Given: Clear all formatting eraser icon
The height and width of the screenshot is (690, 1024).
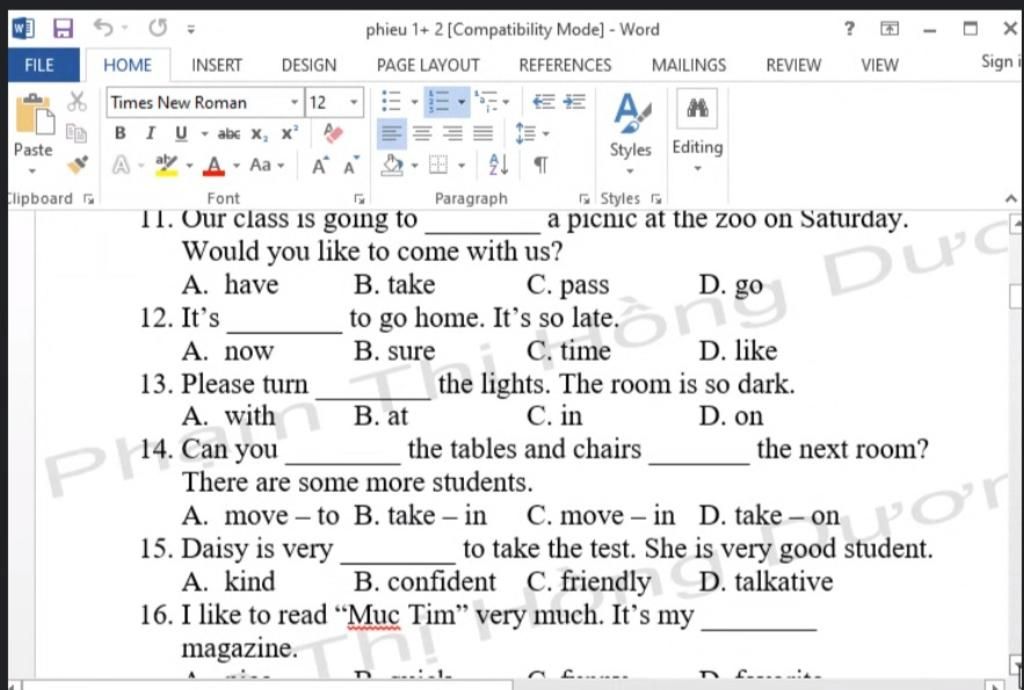Looking at the screenshot, I should pos(333,133).
